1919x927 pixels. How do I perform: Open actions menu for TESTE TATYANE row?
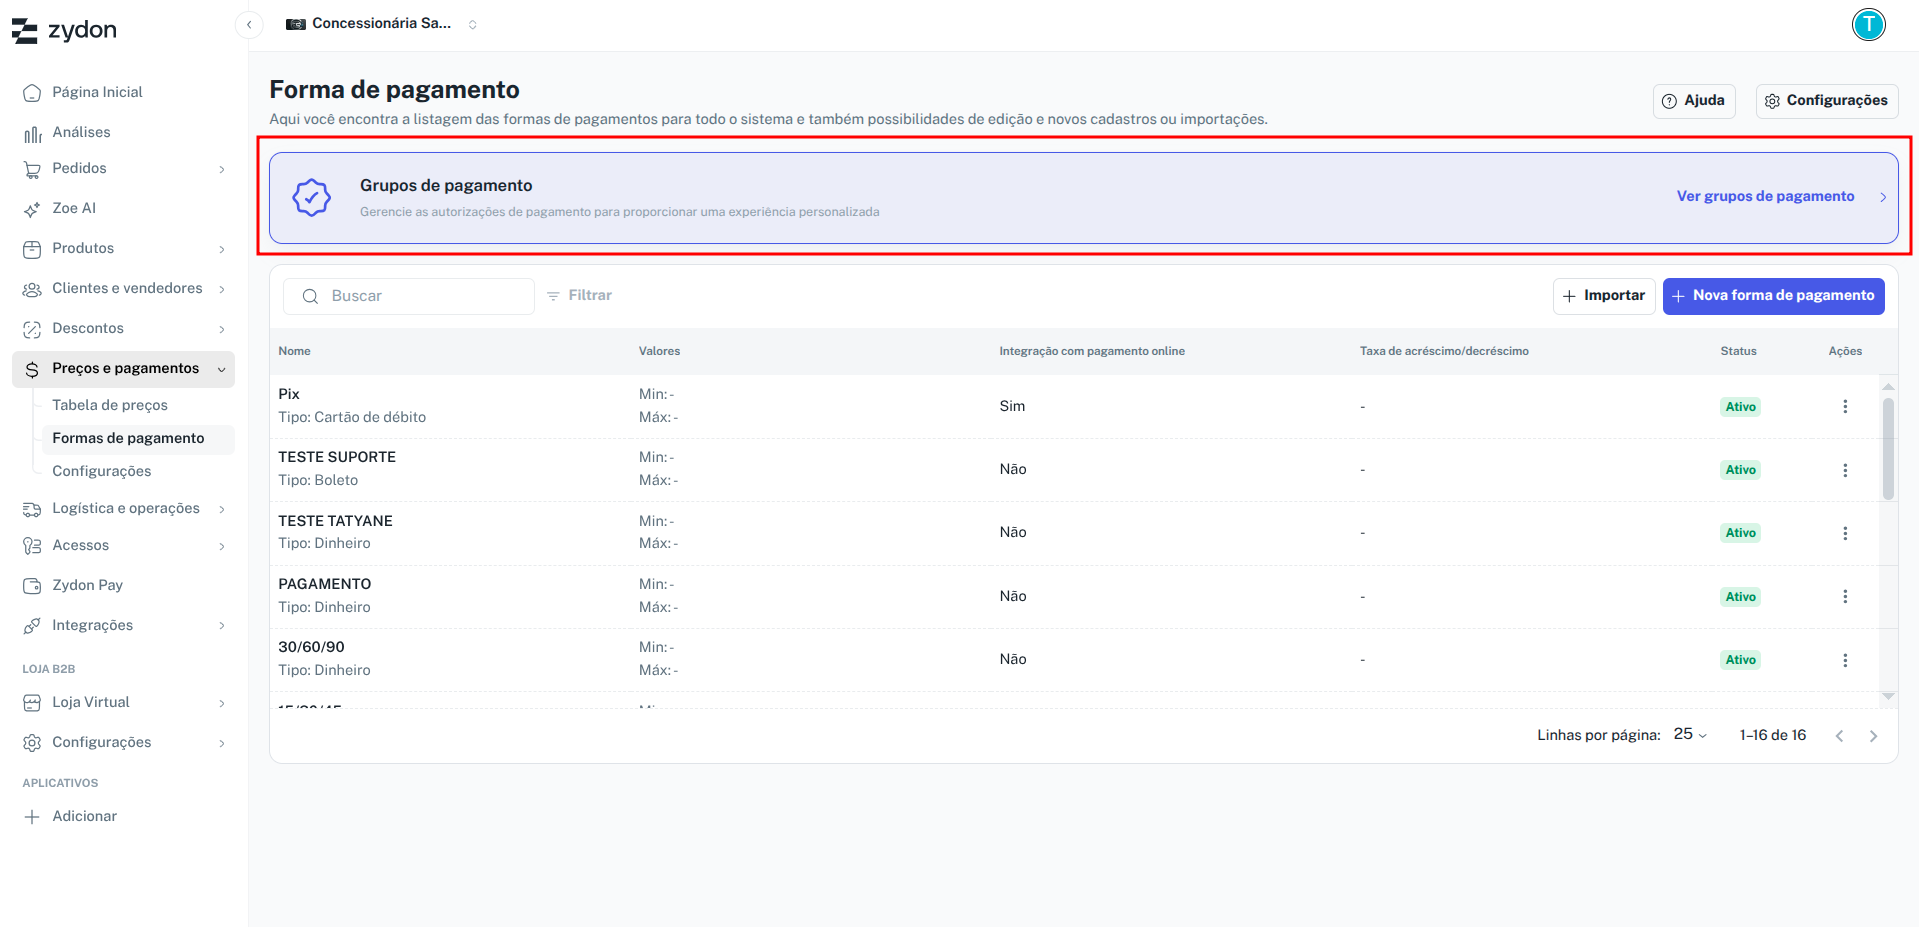coord(1845,533)
